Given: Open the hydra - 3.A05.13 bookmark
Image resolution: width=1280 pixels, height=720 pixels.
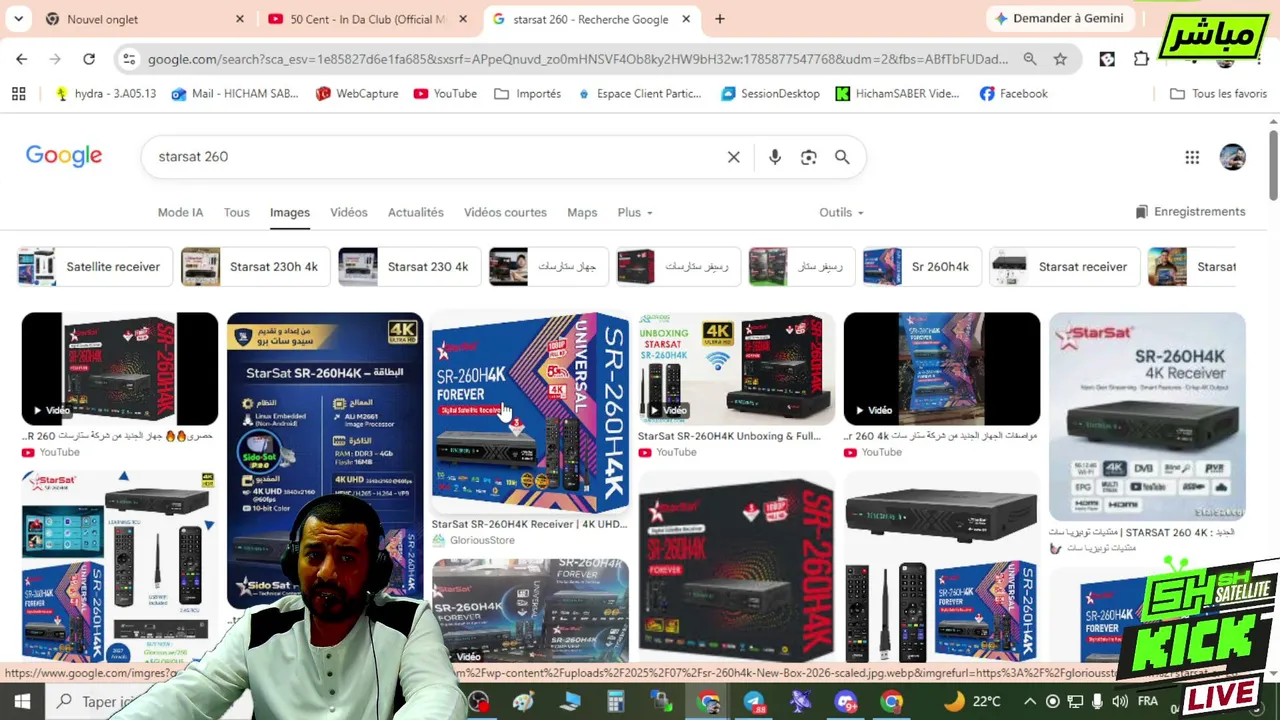Looking at the screenshot, I should pyautogui.click(x=106, y=94).
